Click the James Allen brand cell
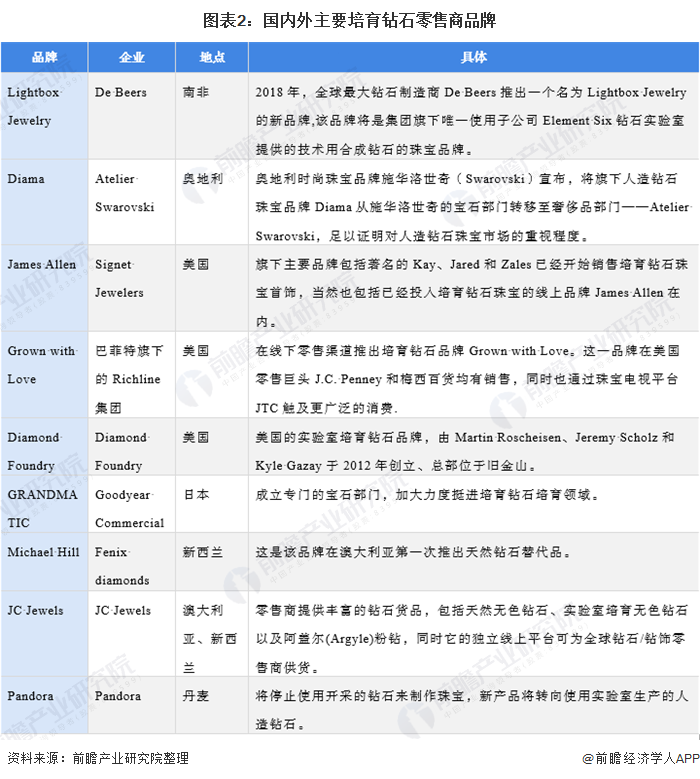Screen dimensions: 700x779 coord(44,288)
